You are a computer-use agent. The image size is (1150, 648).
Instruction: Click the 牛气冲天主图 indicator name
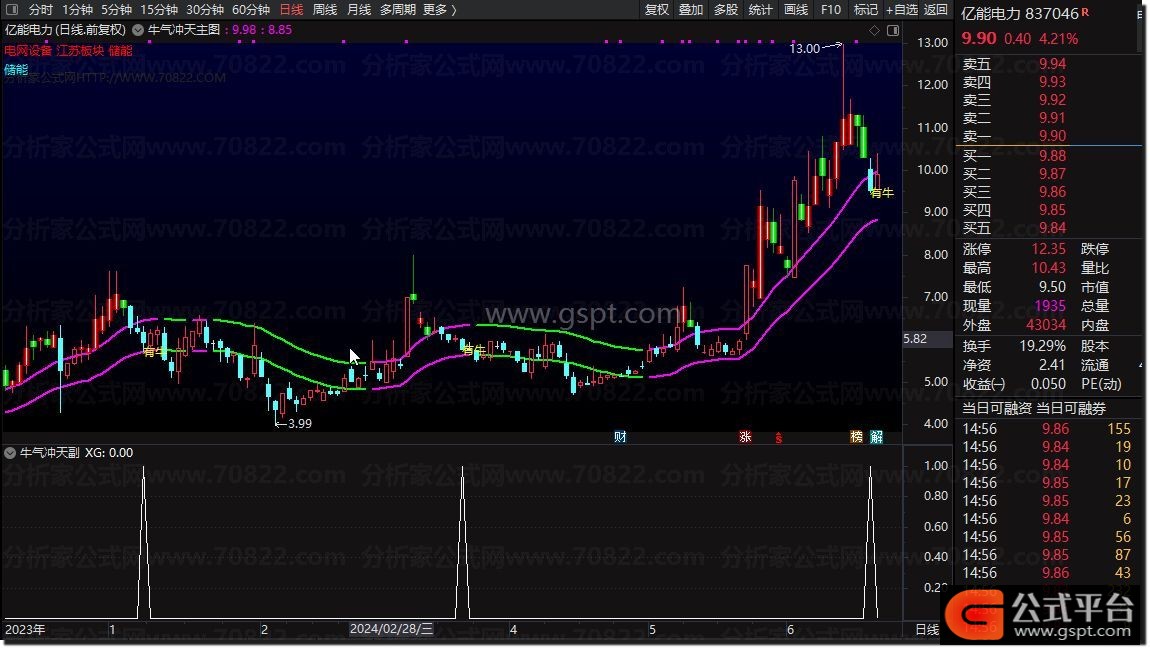(x=184, y=30)
